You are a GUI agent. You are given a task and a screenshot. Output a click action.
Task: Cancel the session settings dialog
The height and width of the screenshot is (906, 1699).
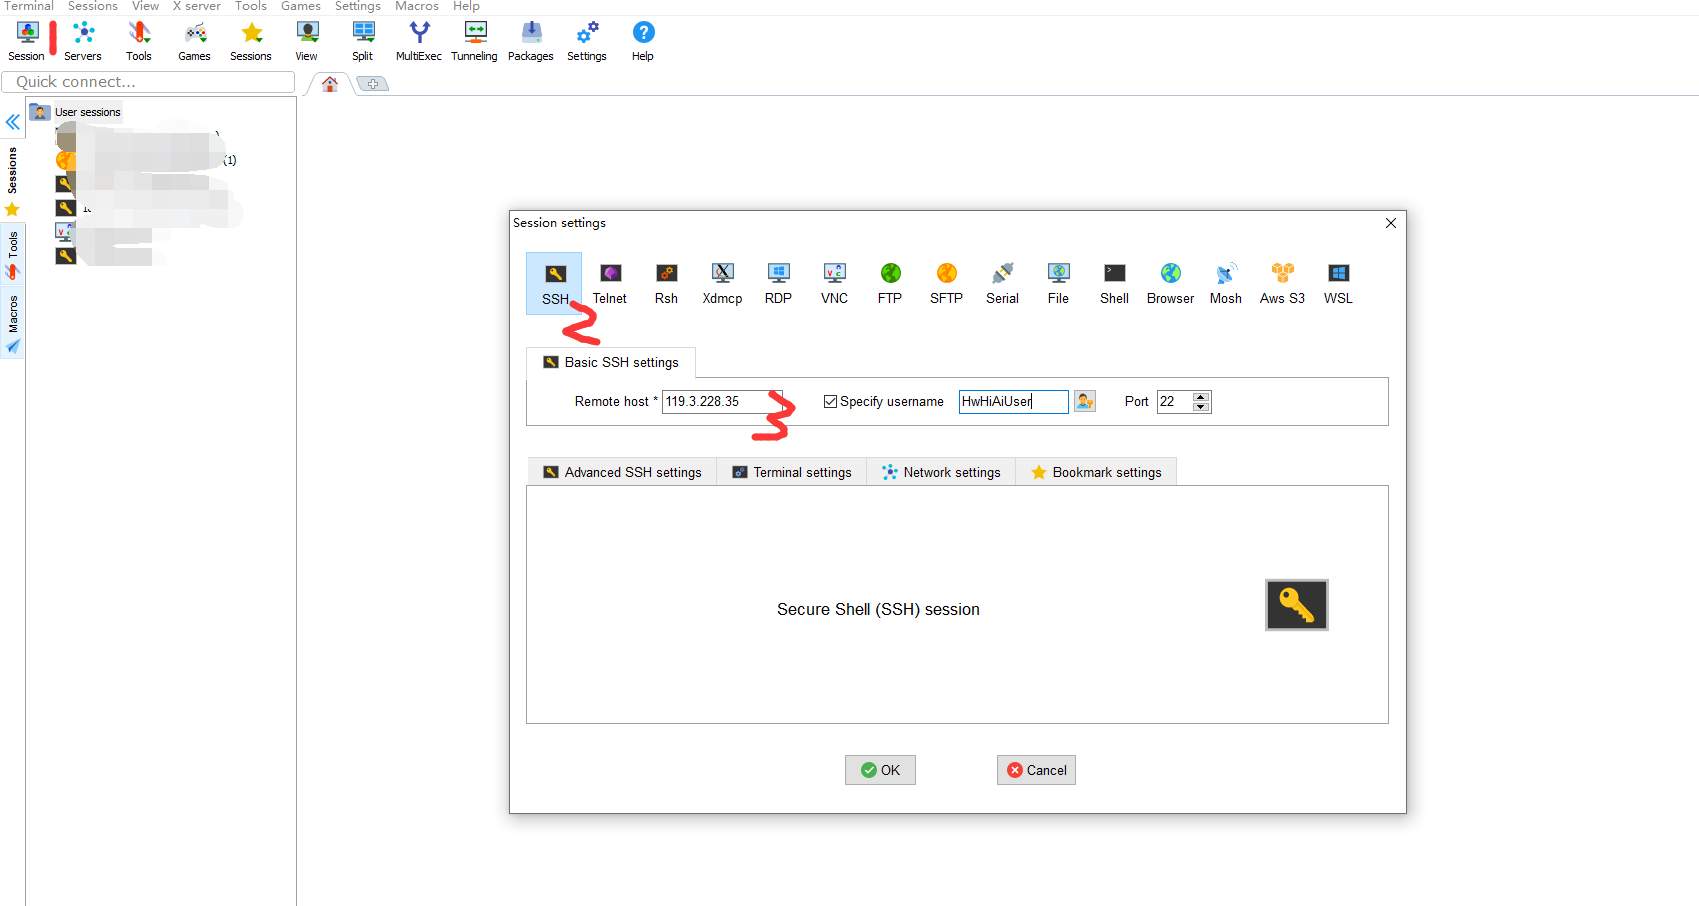(1036, 770)
